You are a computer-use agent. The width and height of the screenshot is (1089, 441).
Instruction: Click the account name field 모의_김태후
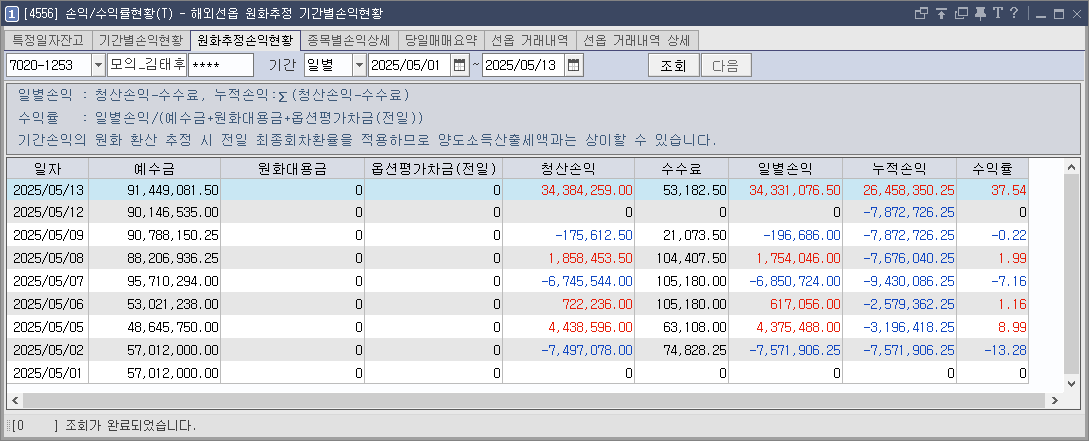point(147,66)
